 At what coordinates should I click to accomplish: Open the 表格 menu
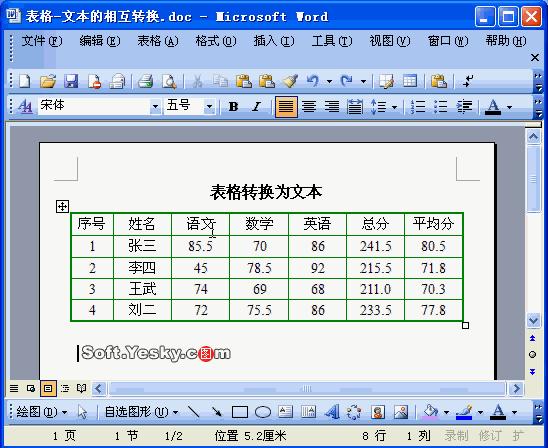click(x=158, y=41)
